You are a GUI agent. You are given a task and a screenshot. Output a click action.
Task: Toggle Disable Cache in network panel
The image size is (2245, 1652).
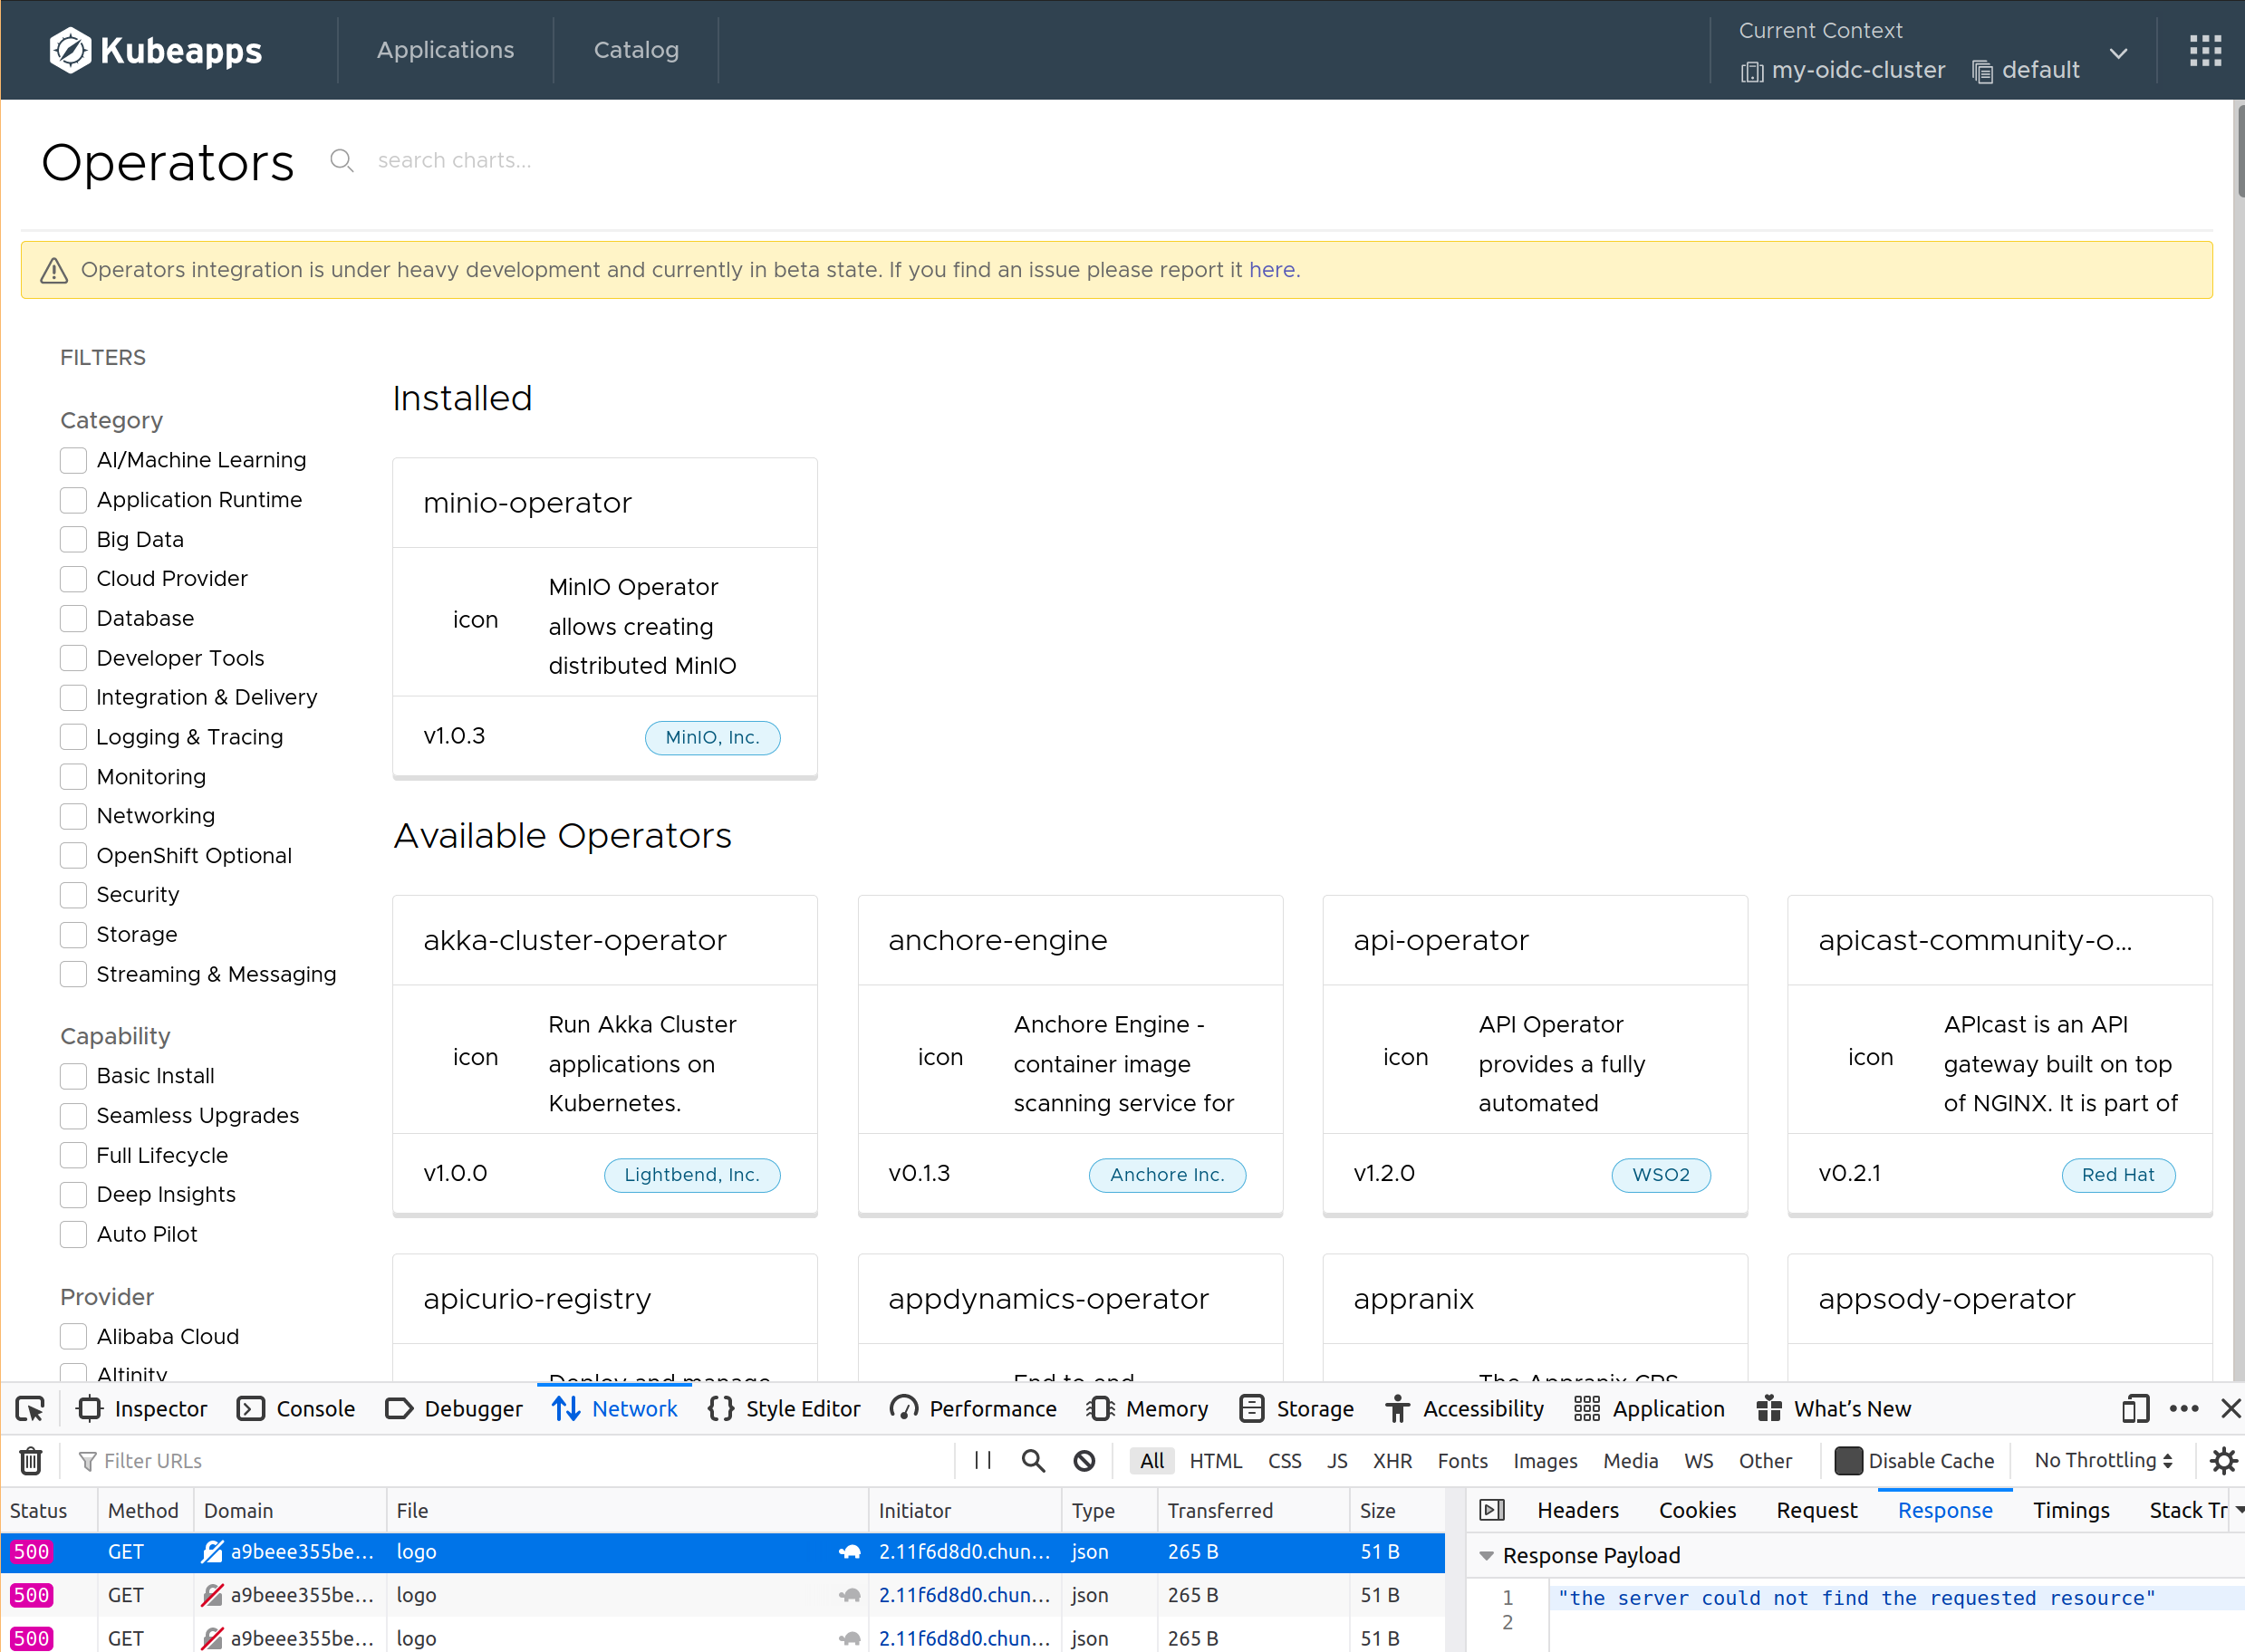1850,1460
